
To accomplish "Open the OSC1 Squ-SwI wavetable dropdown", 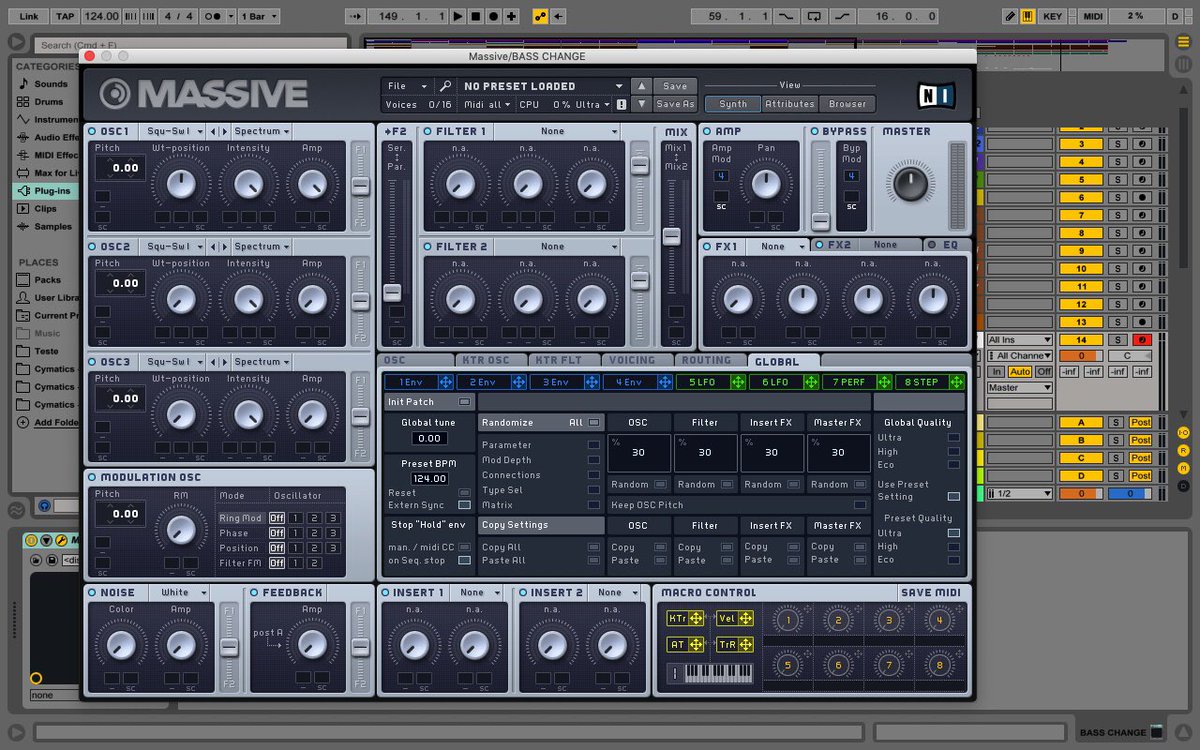I will (x=174, y=132).
